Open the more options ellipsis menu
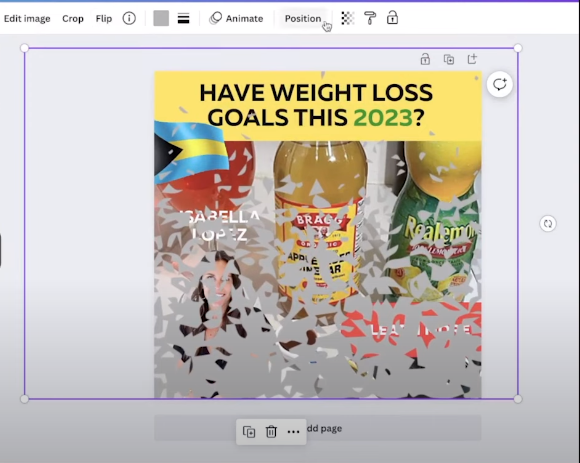Viewport: 580px width, 463px height. [293, 432]
